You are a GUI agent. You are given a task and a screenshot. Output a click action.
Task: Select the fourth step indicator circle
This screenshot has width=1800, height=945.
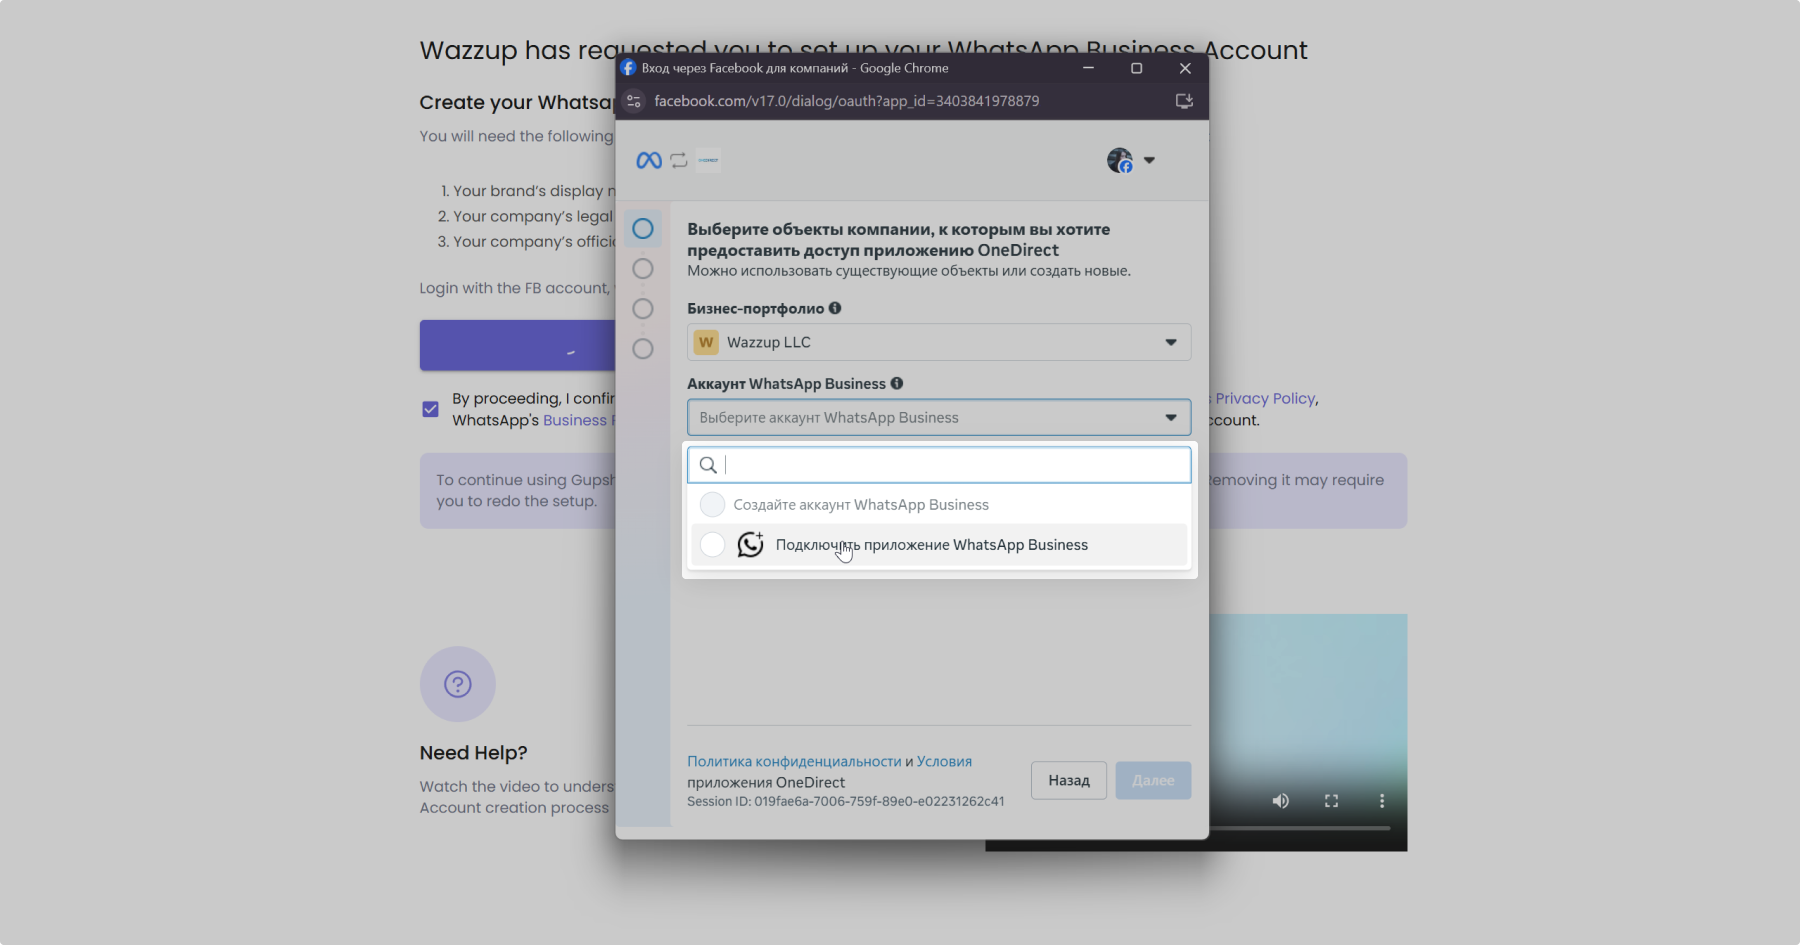(x=643, y=349)
